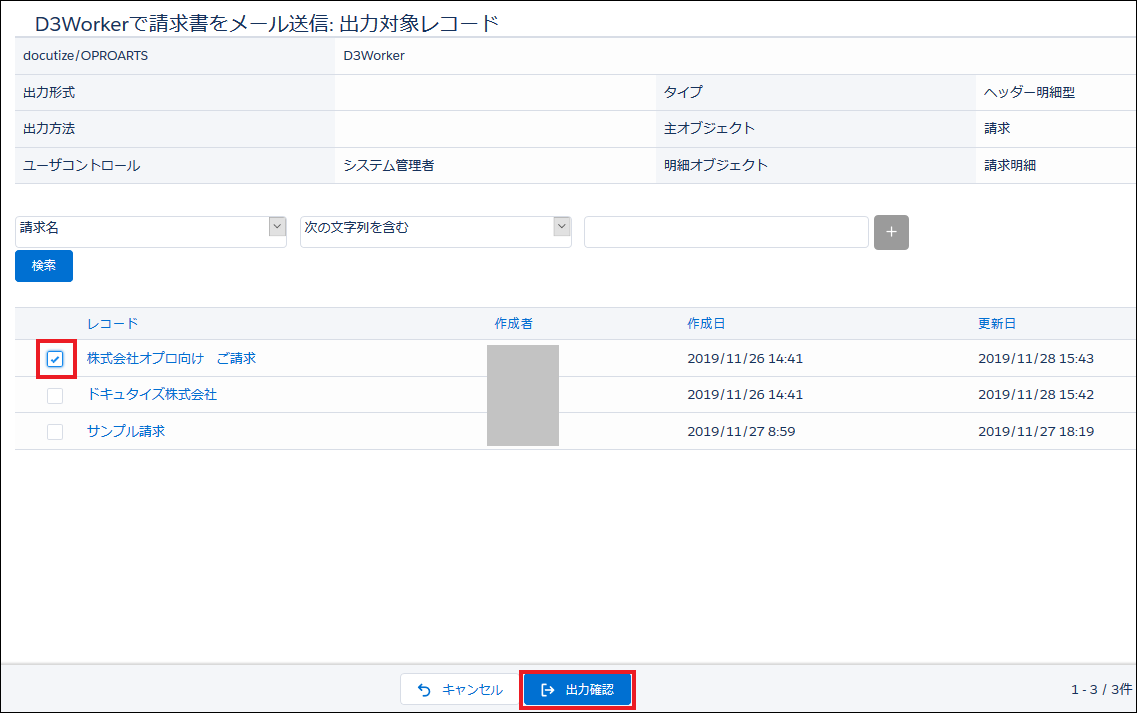Image resolution: width=1137 pixels, height=713 pixels.
Task: Click the search value input field
Action: pyautogui.click(x=726, y=231)
